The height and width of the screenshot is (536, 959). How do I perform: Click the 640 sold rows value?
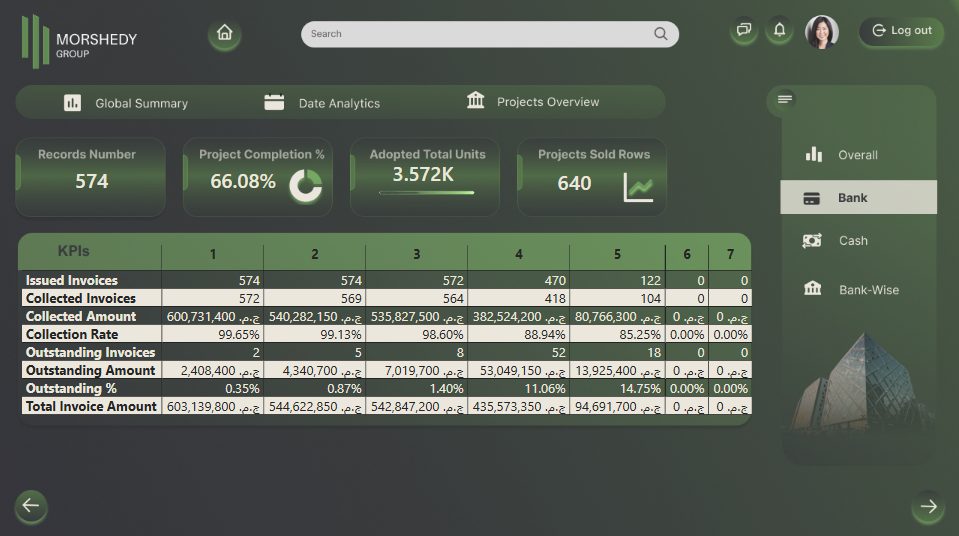pyautogui.click(x=574, y=183)
